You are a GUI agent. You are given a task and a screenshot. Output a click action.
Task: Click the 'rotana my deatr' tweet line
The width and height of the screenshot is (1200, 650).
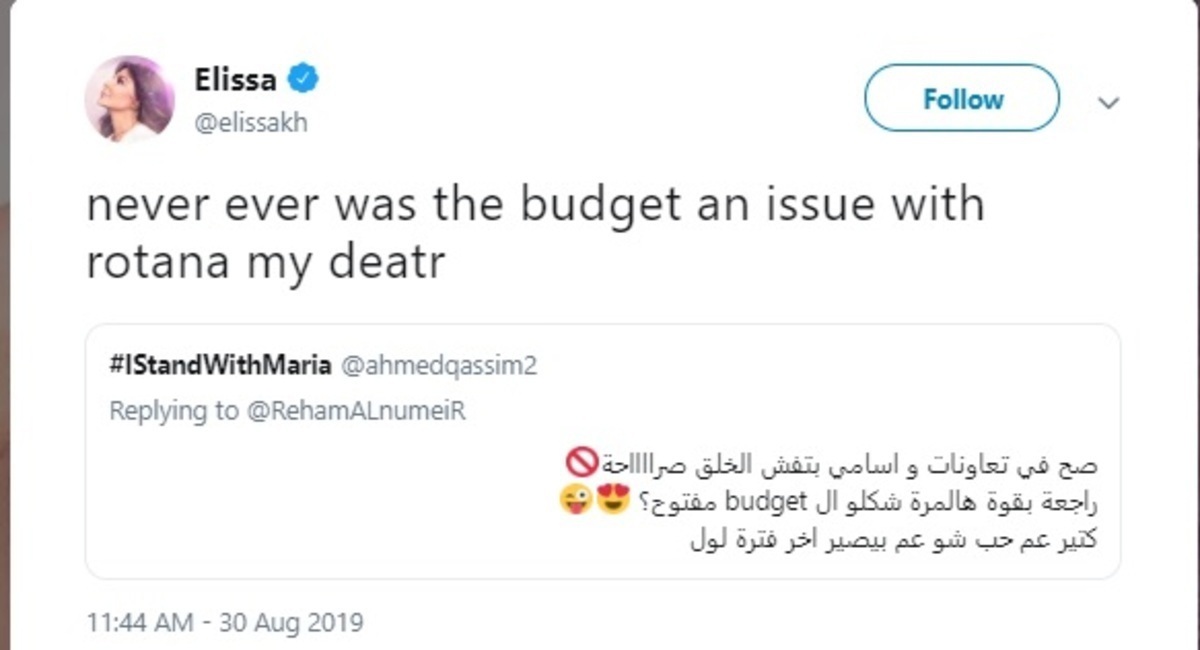265,264
